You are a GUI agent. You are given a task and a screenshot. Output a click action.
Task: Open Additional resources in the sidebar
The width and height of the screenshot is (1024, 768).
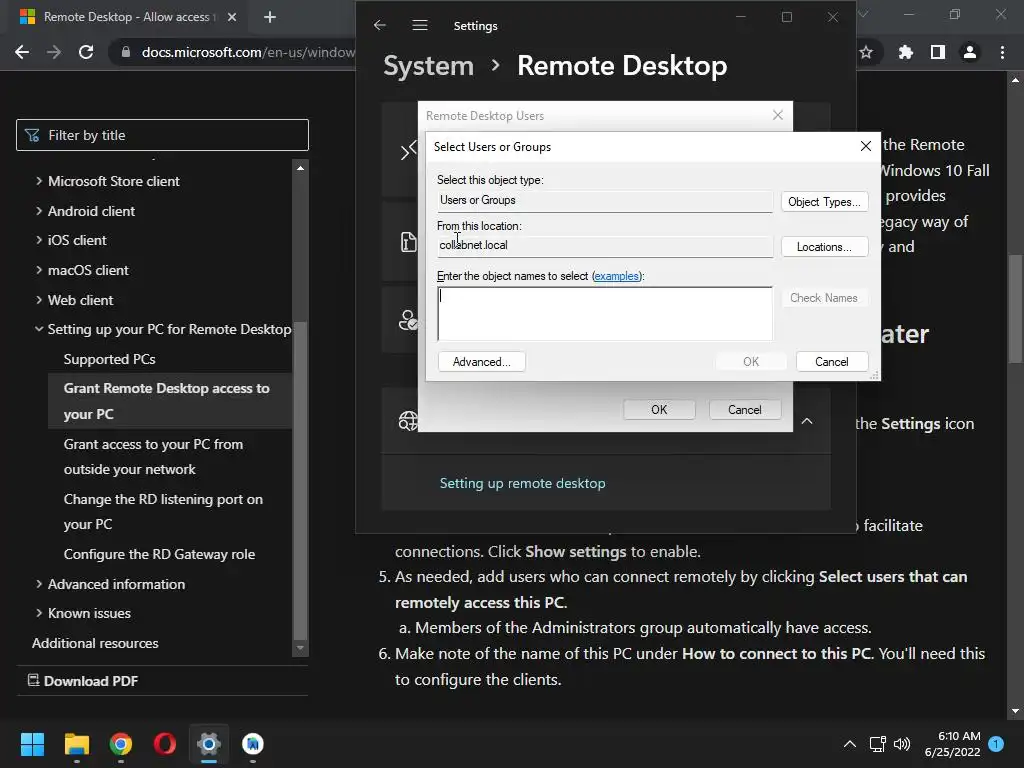95,643
